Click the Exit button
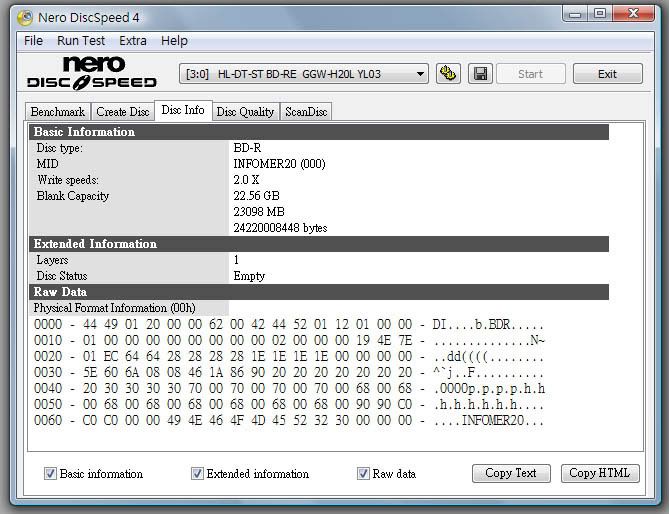The image size is (669, 514). click(607, 74)
